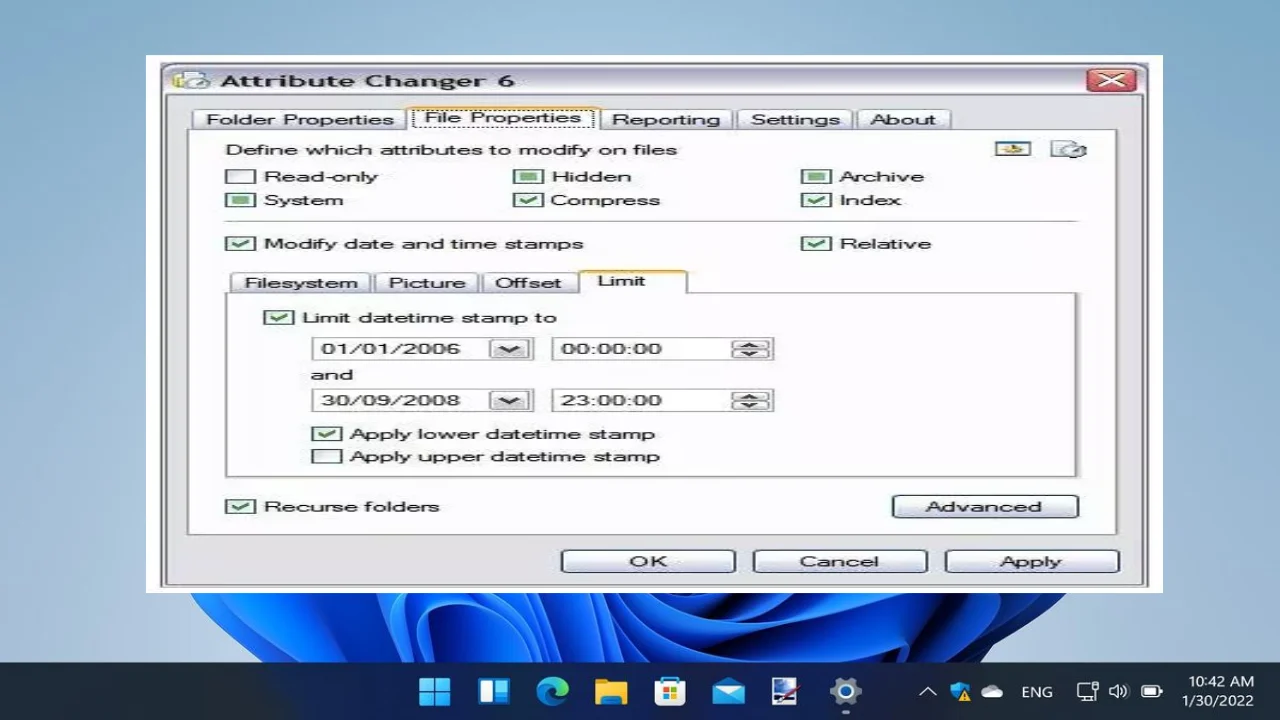
Task: Click the Apply button
Action: (x=1031, y=561)
